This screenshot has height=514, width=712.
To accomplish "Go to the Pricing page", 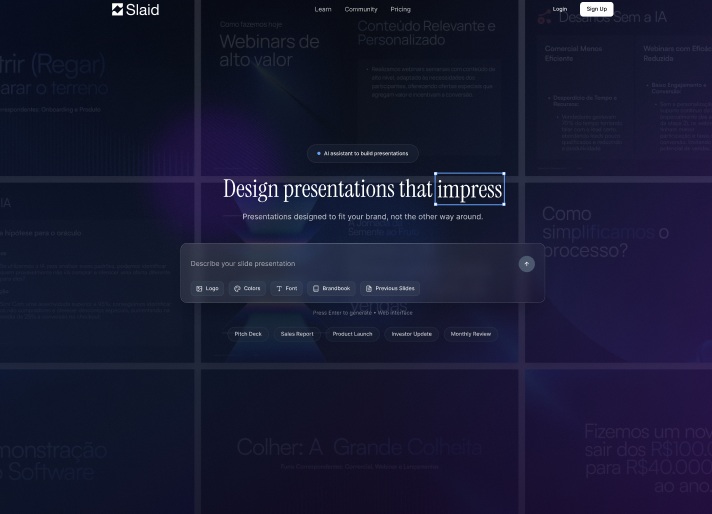I will 400,9.
